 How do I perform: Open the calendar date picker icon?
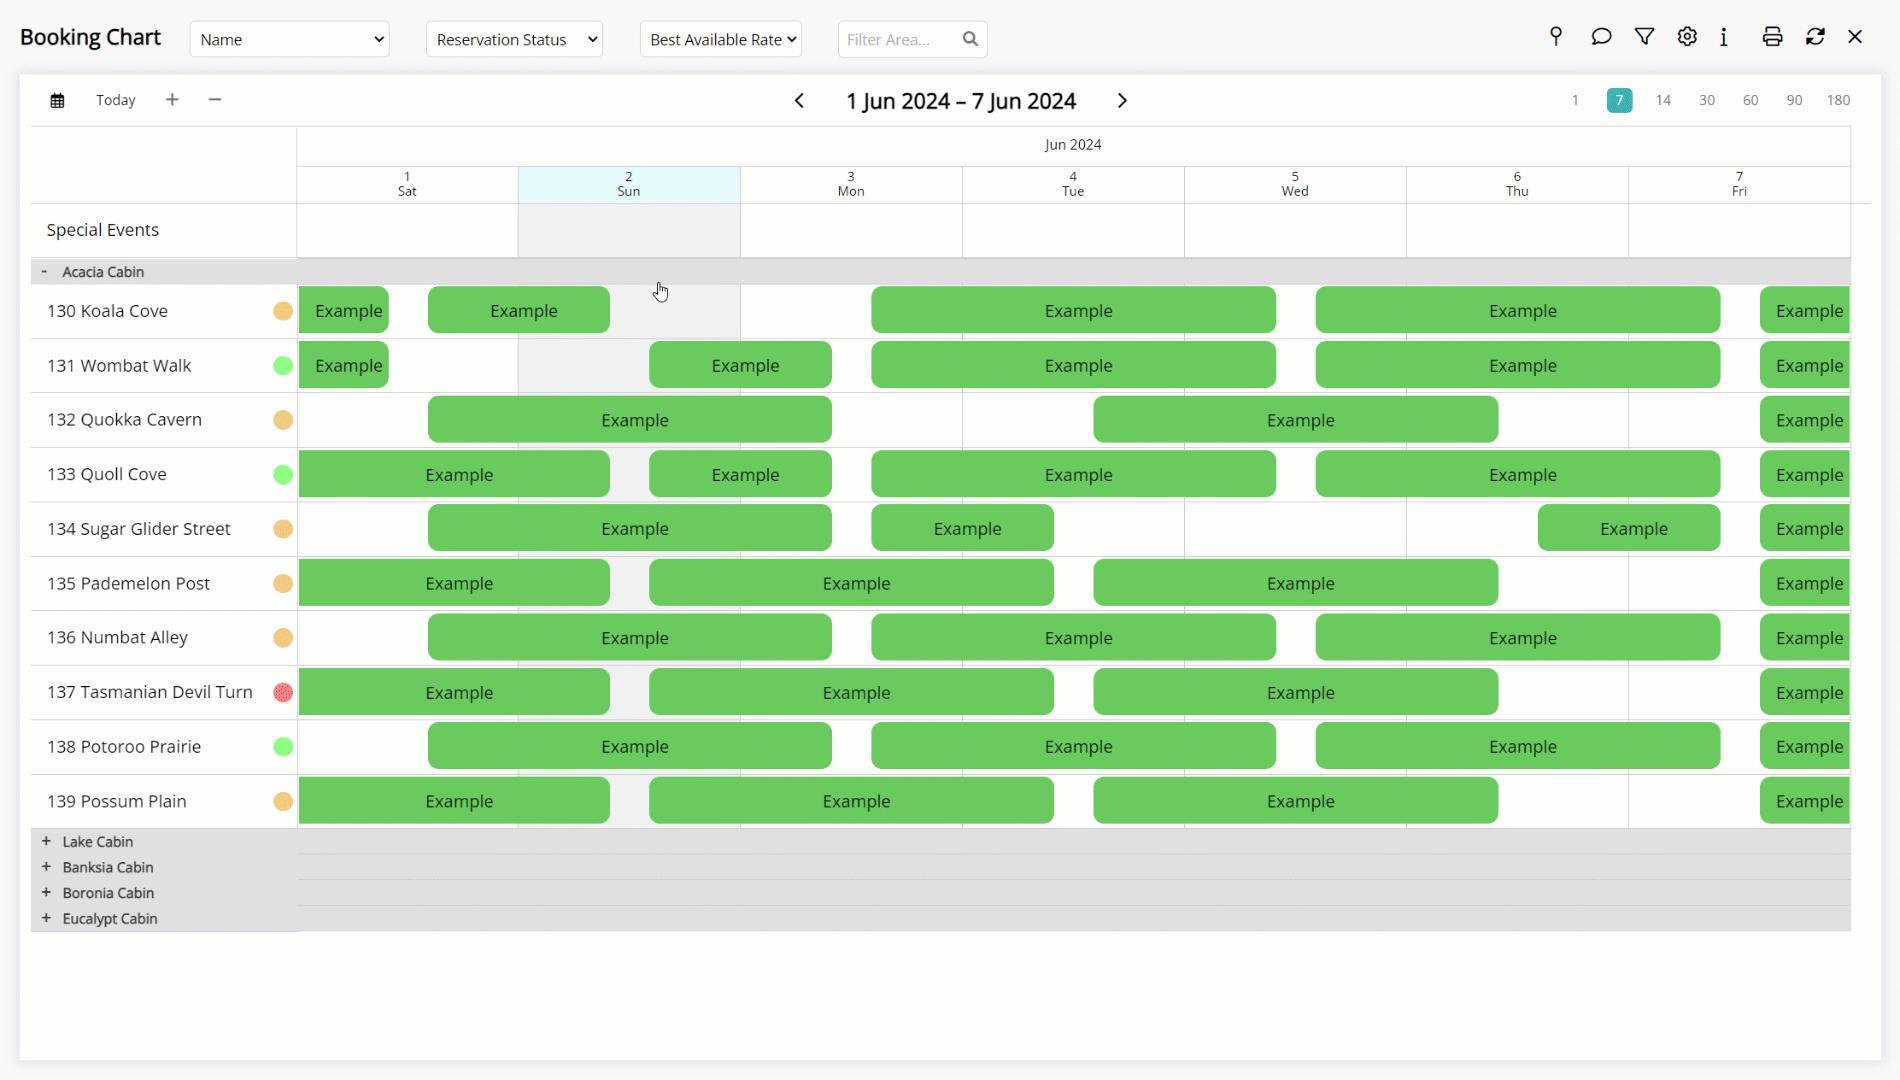coord(58,100)
